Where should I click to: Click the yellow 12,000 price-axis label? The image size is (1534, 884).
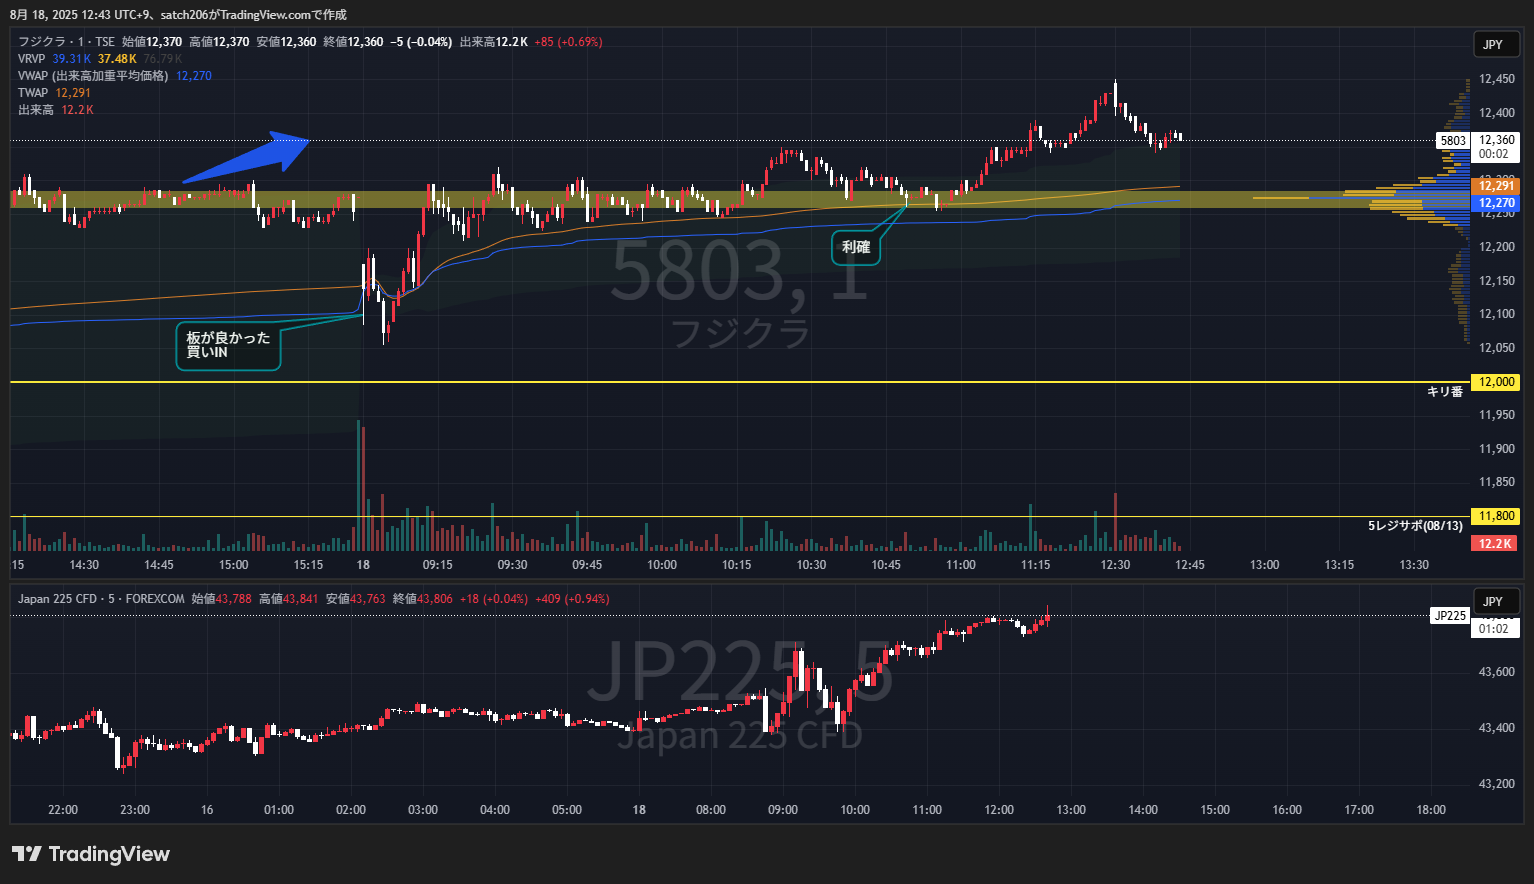coord(1496,382)
